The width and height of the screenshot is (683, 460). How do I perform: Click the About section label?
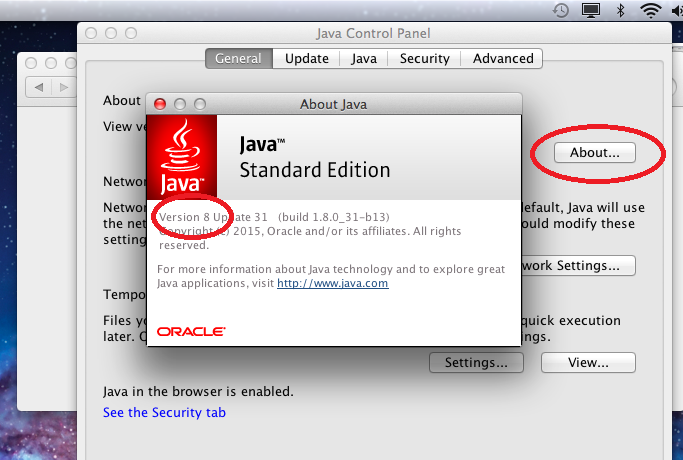click(122, 101)
